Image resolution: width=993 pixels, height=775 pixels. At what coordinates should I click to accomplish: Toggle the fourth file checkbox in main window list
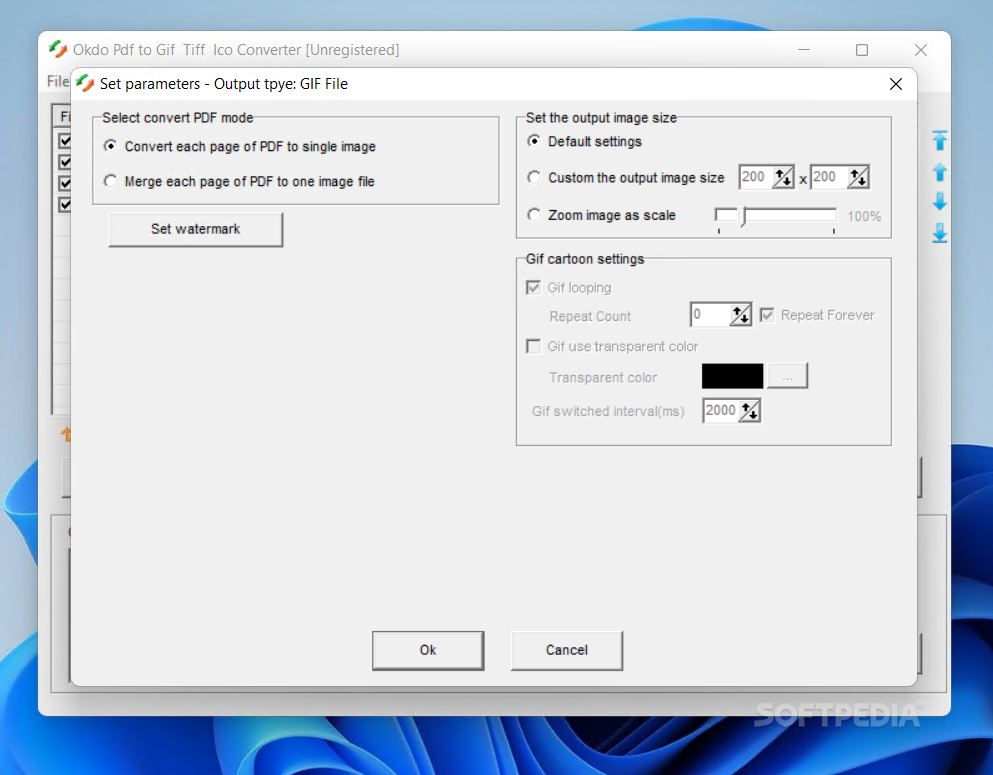click(x=65, y=205)
